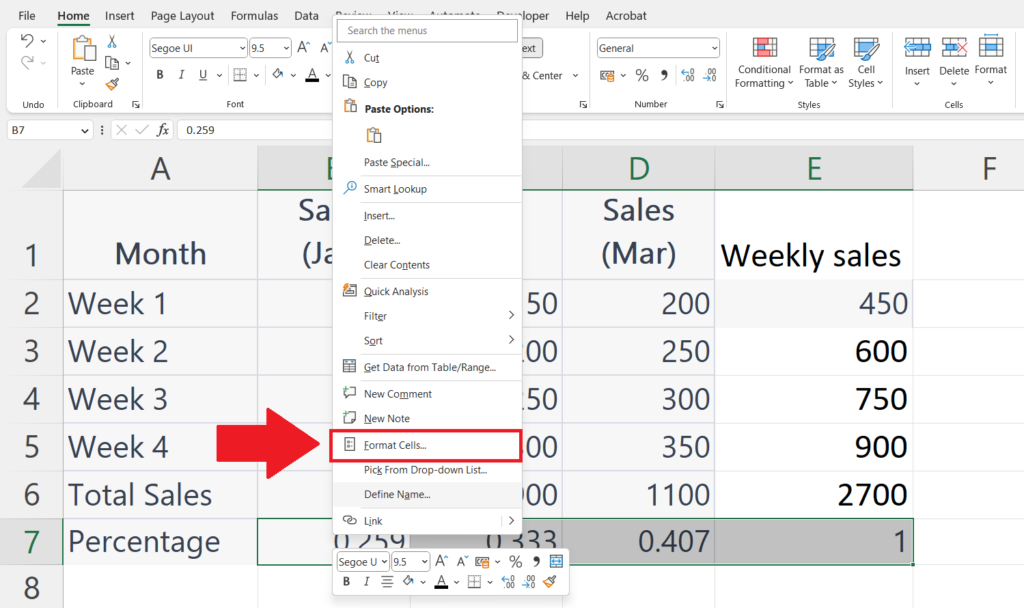Click the Delete Cells icon in ribbon
The image size is (1024, 608).
click(954, 48)
